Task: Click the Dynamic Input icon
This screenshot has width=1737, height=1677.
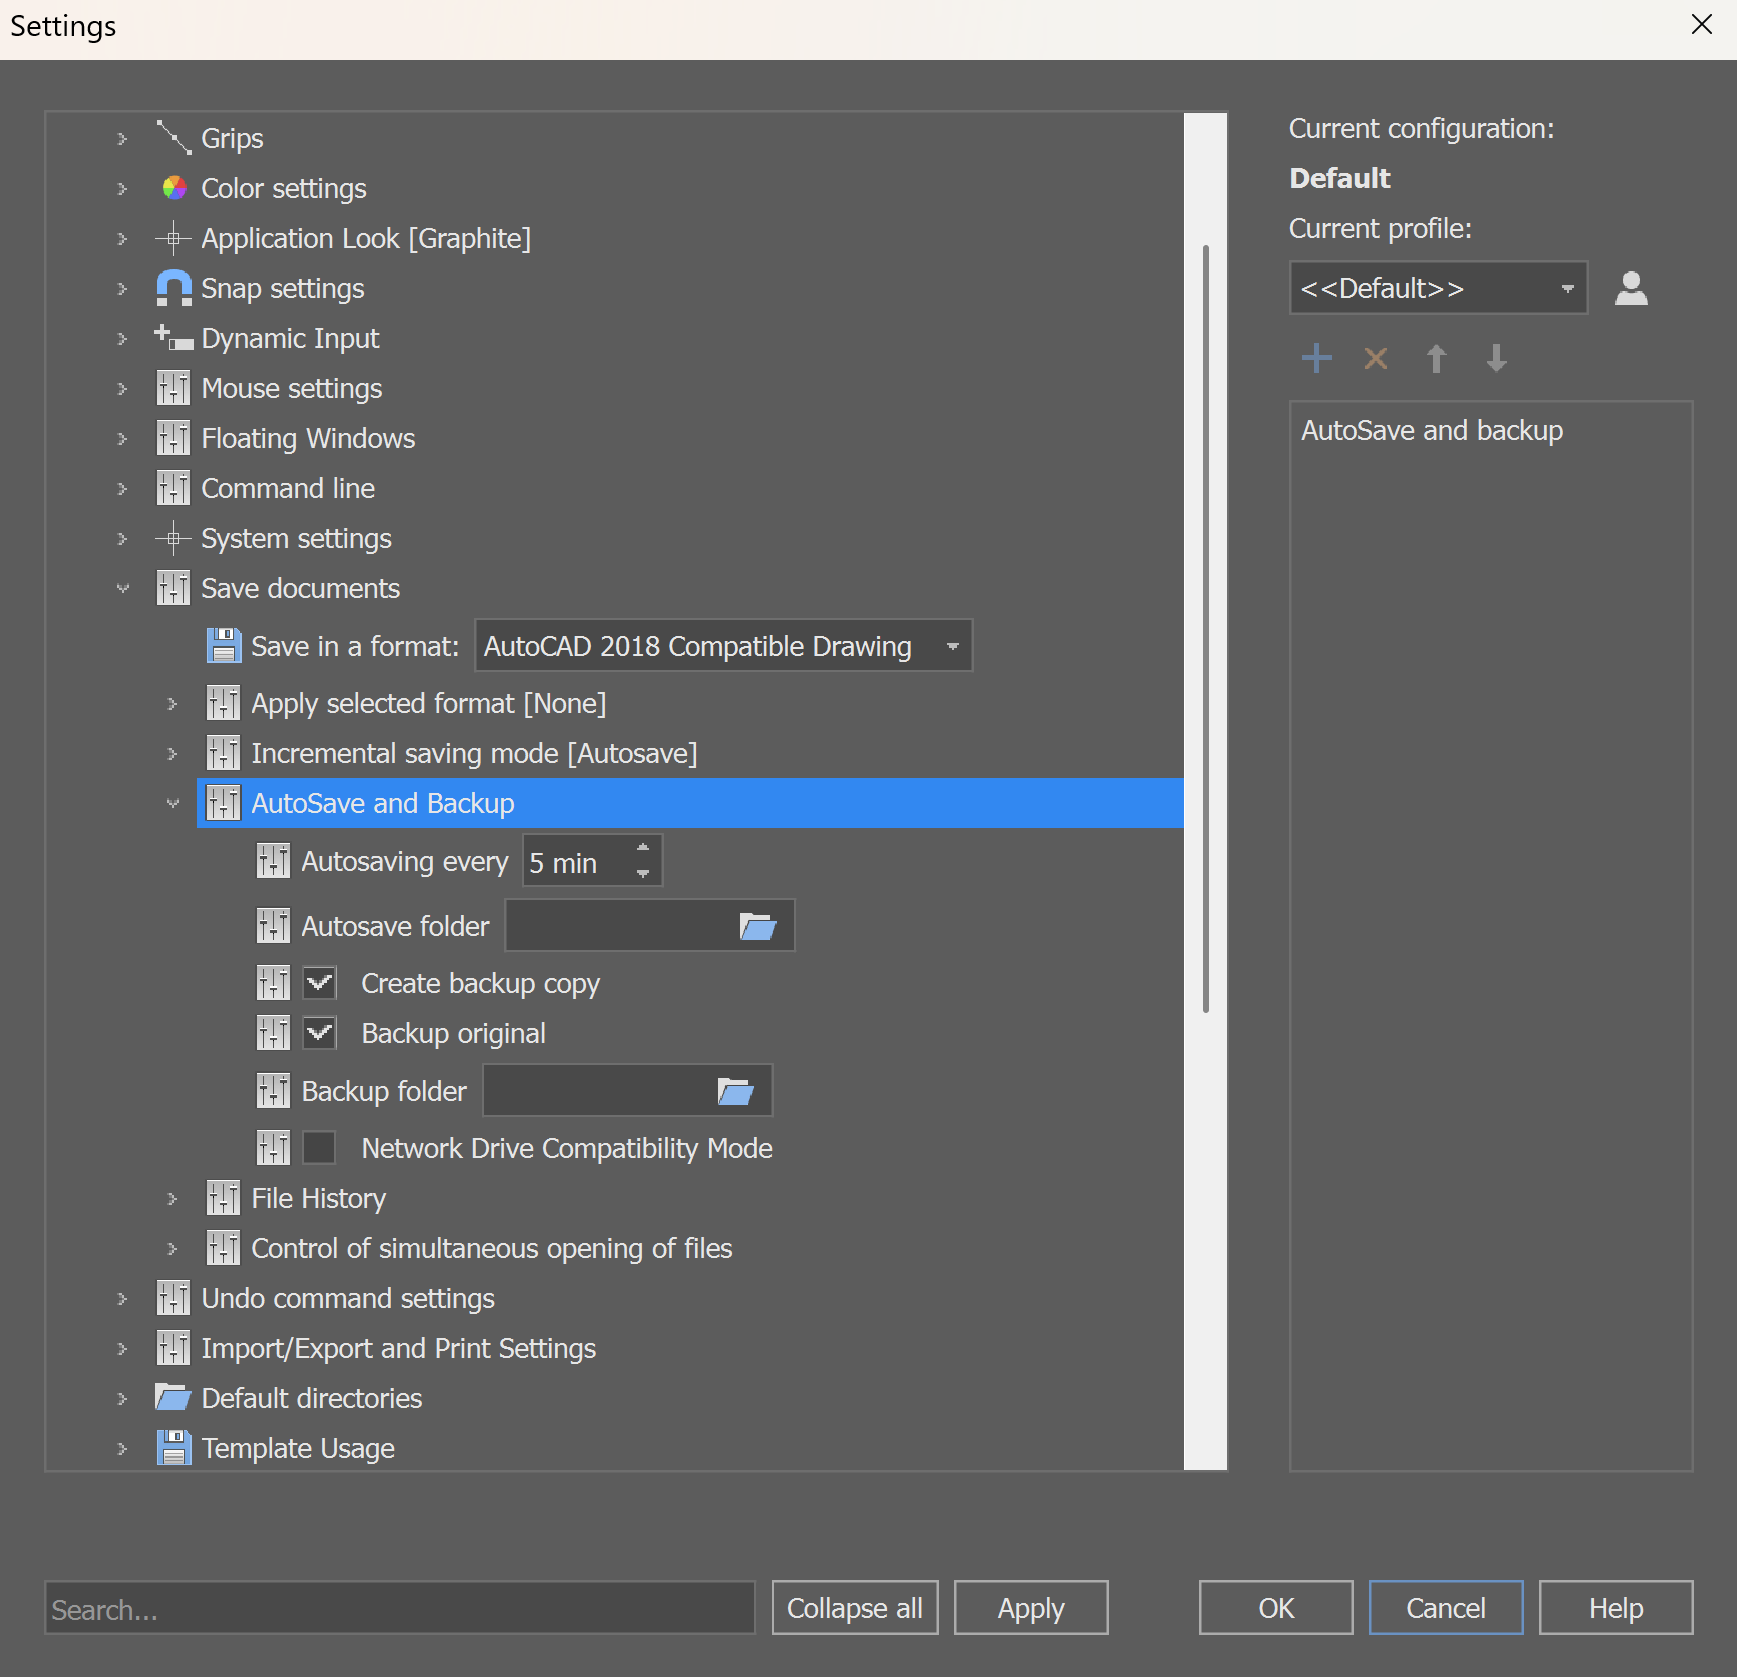Action: point(174,338)
